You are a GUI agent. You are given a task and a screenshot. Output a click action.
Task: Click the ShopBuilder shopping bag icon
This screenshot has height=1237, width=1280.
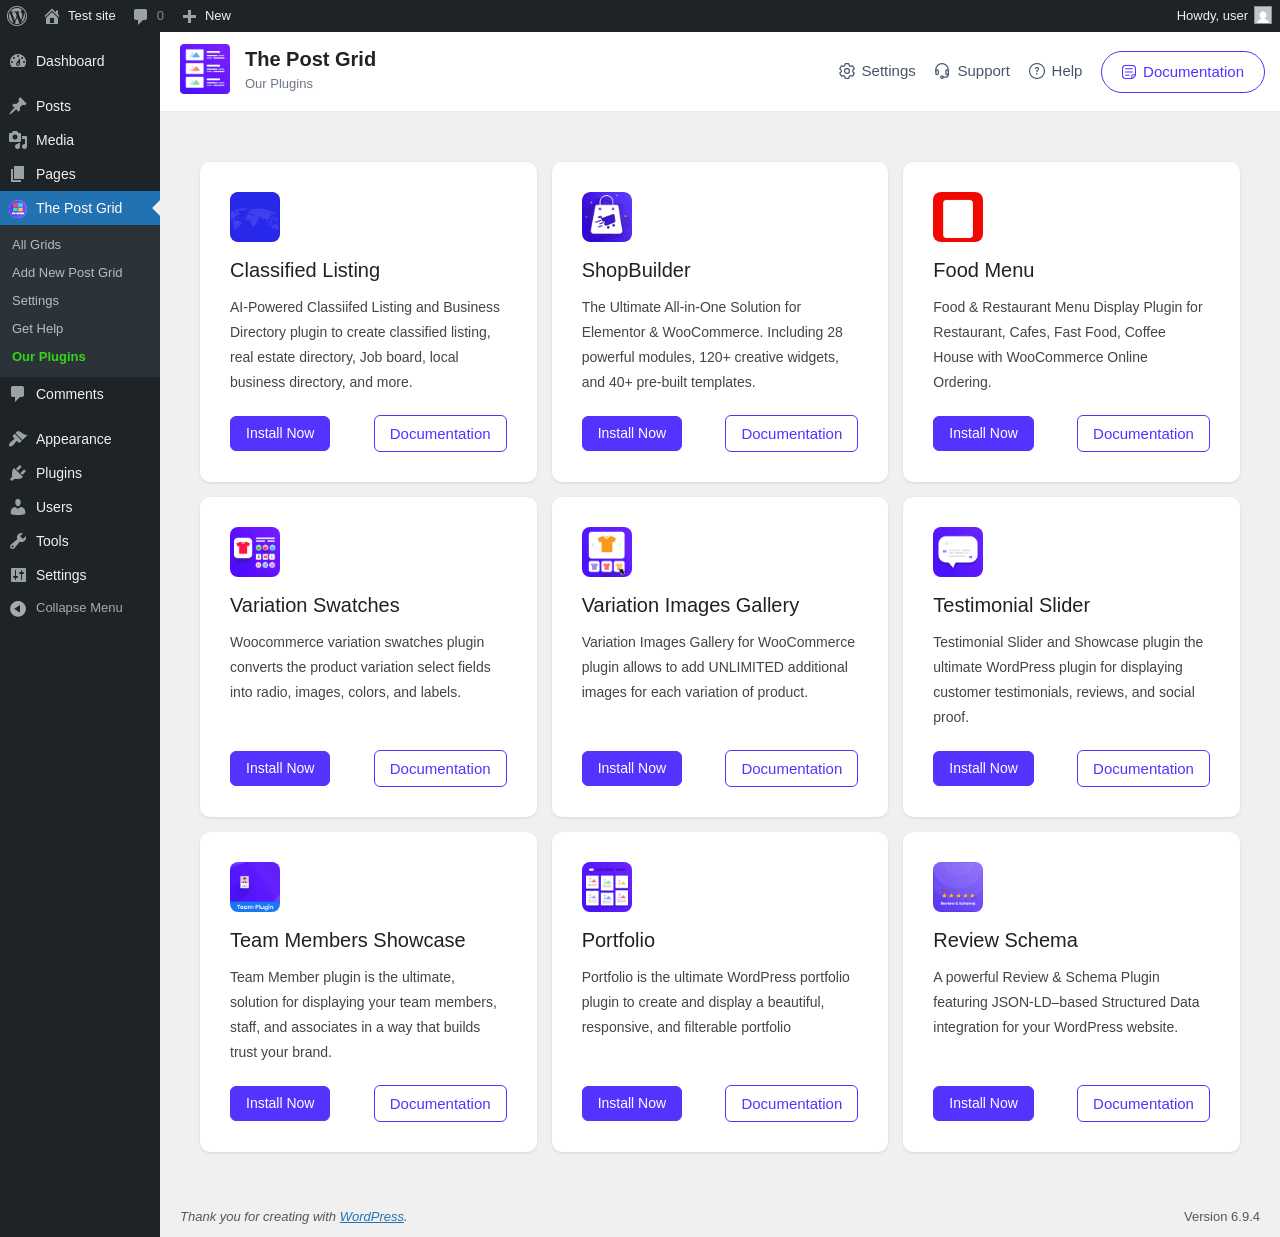607,217
